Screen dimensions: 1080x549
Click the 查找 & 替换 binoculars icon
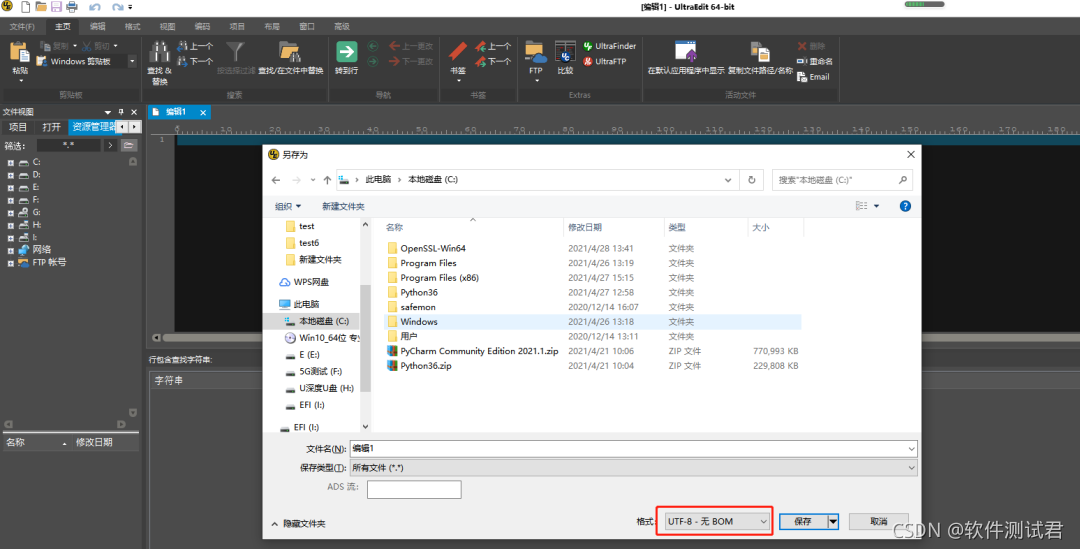[x=159, y=53]
